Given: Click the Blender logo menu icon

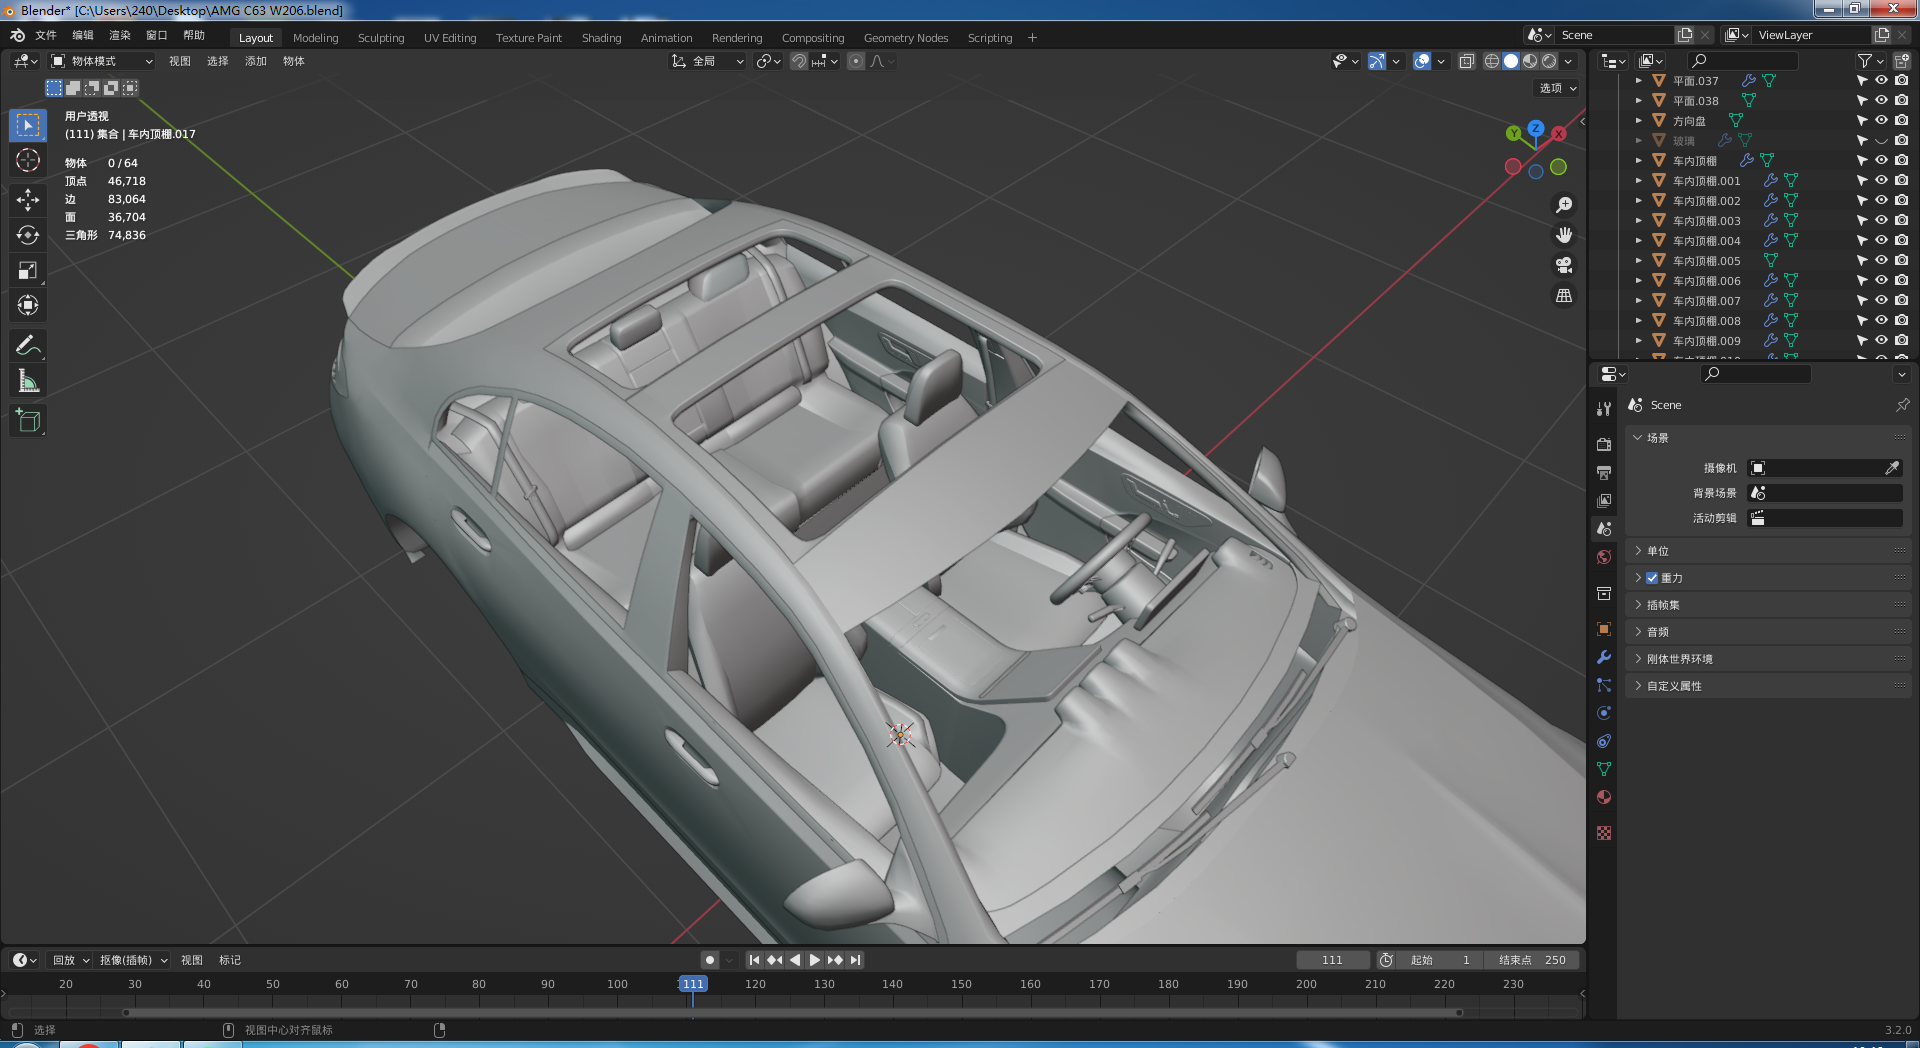Looking at the screenshot, I should point(17,36).
